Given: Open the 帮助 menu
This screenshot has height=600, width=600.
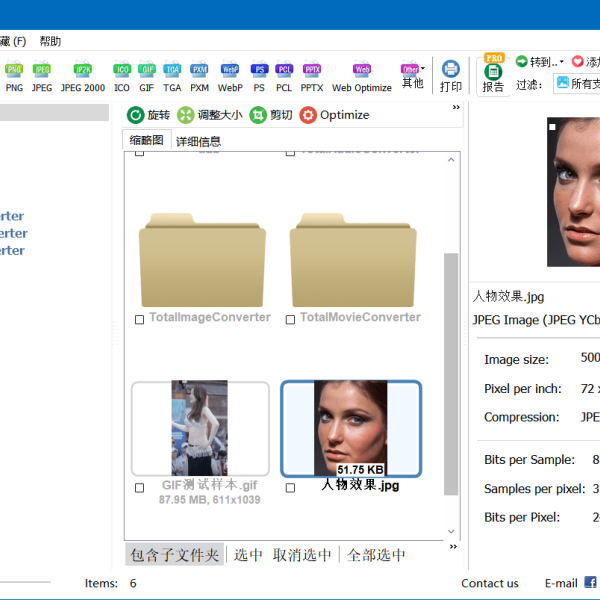Looking at the screenshot, I should point(50,41).
